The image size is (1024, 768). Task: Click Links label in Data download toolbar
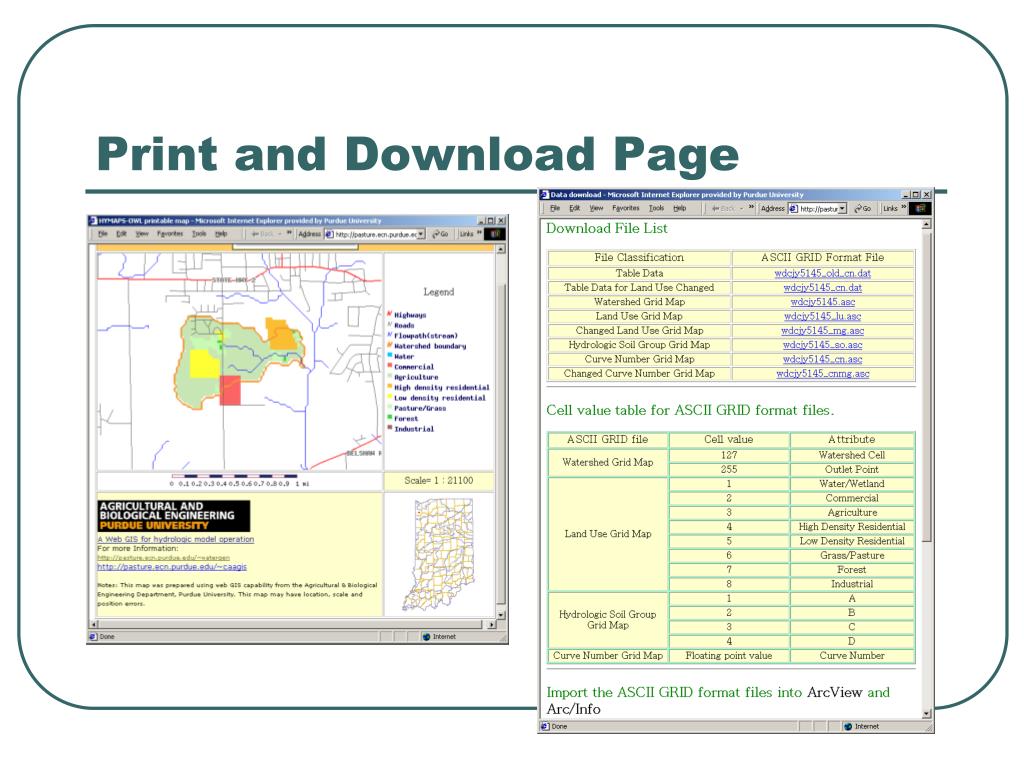[x=889, y=208]
